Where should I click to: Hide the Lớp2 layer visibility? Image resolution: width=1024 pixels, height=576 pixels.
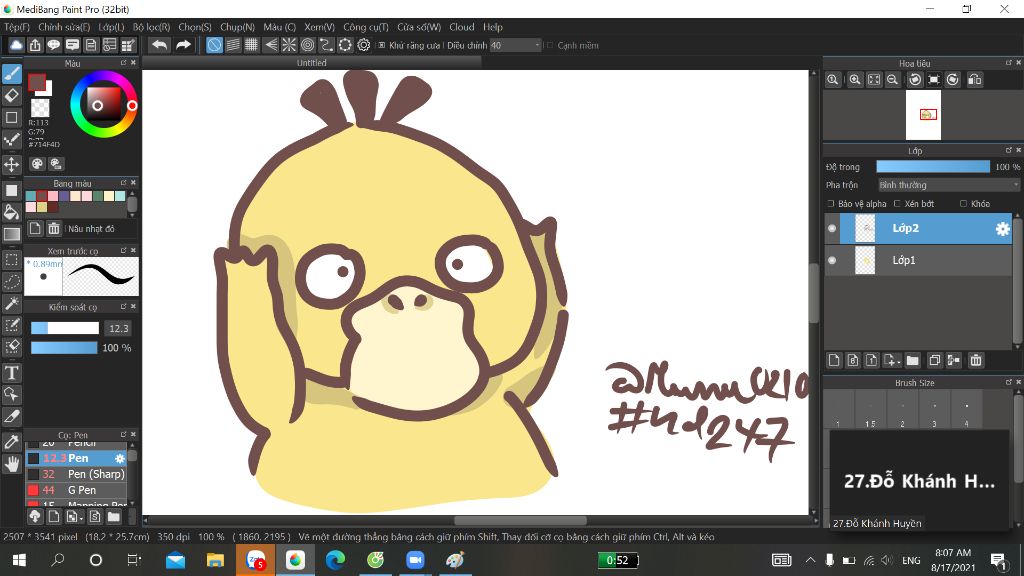(x=832, y=229)
